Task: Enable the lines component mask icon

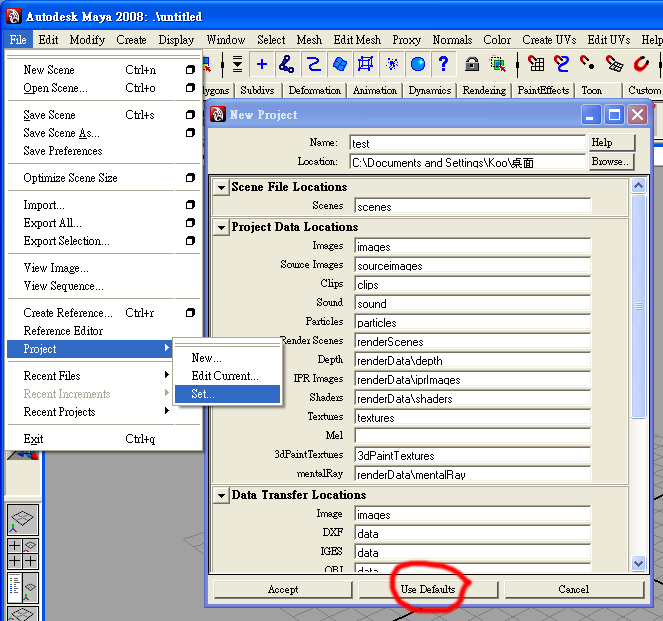Action: click(x=313, y=64)
